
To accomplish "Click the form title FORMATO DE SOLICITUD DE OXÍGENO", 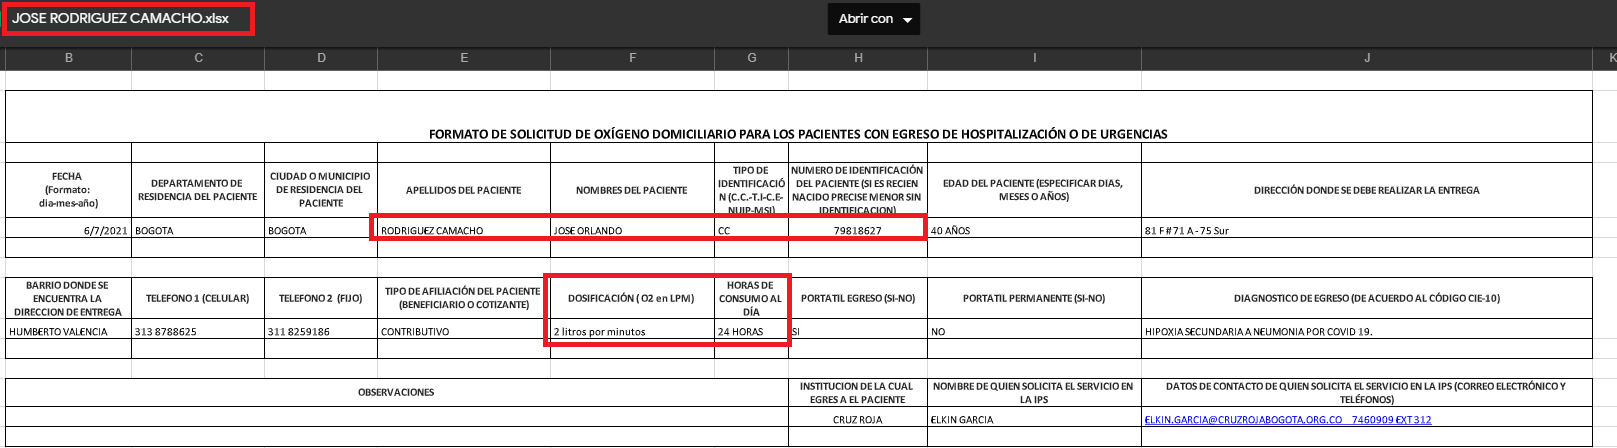I will (798, 134).
